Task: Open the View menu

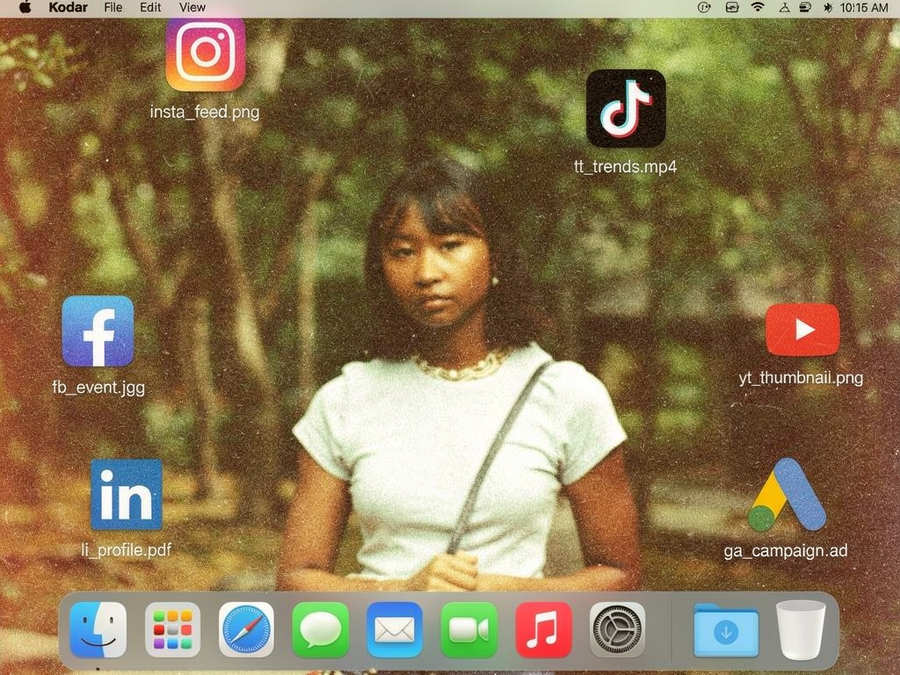Action: (192, 7)
